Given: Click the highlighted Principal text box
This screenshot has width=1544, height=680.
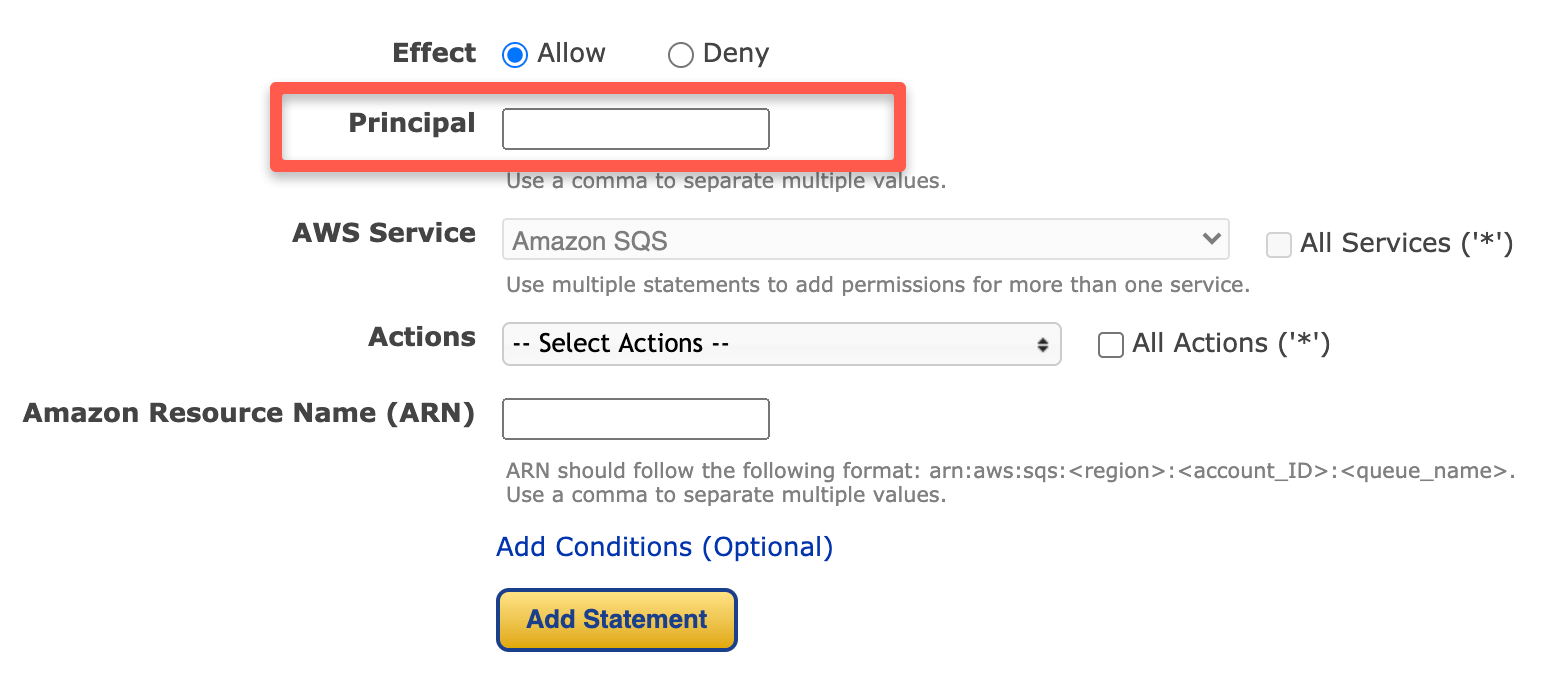Looking at the screenshot, I should click(x=635, y=128).
